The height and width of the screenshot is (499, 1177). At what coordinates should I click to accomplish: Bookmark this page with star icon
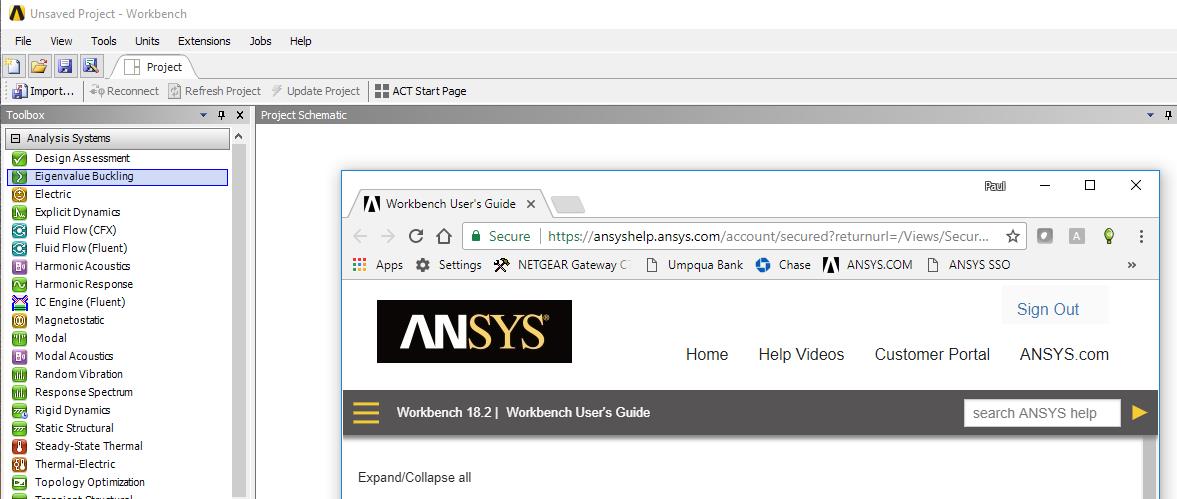coord(1013,236)
